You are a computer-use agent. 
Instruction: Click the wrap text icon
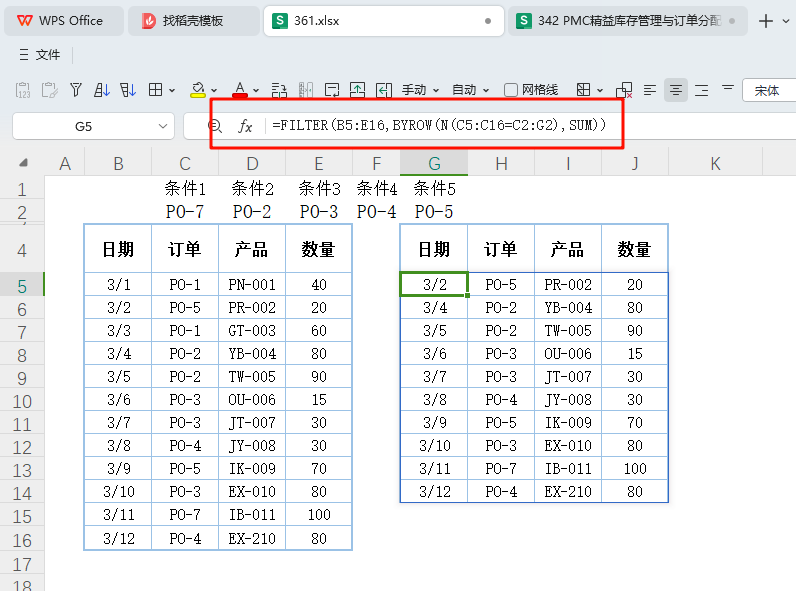tap(332, 90)
